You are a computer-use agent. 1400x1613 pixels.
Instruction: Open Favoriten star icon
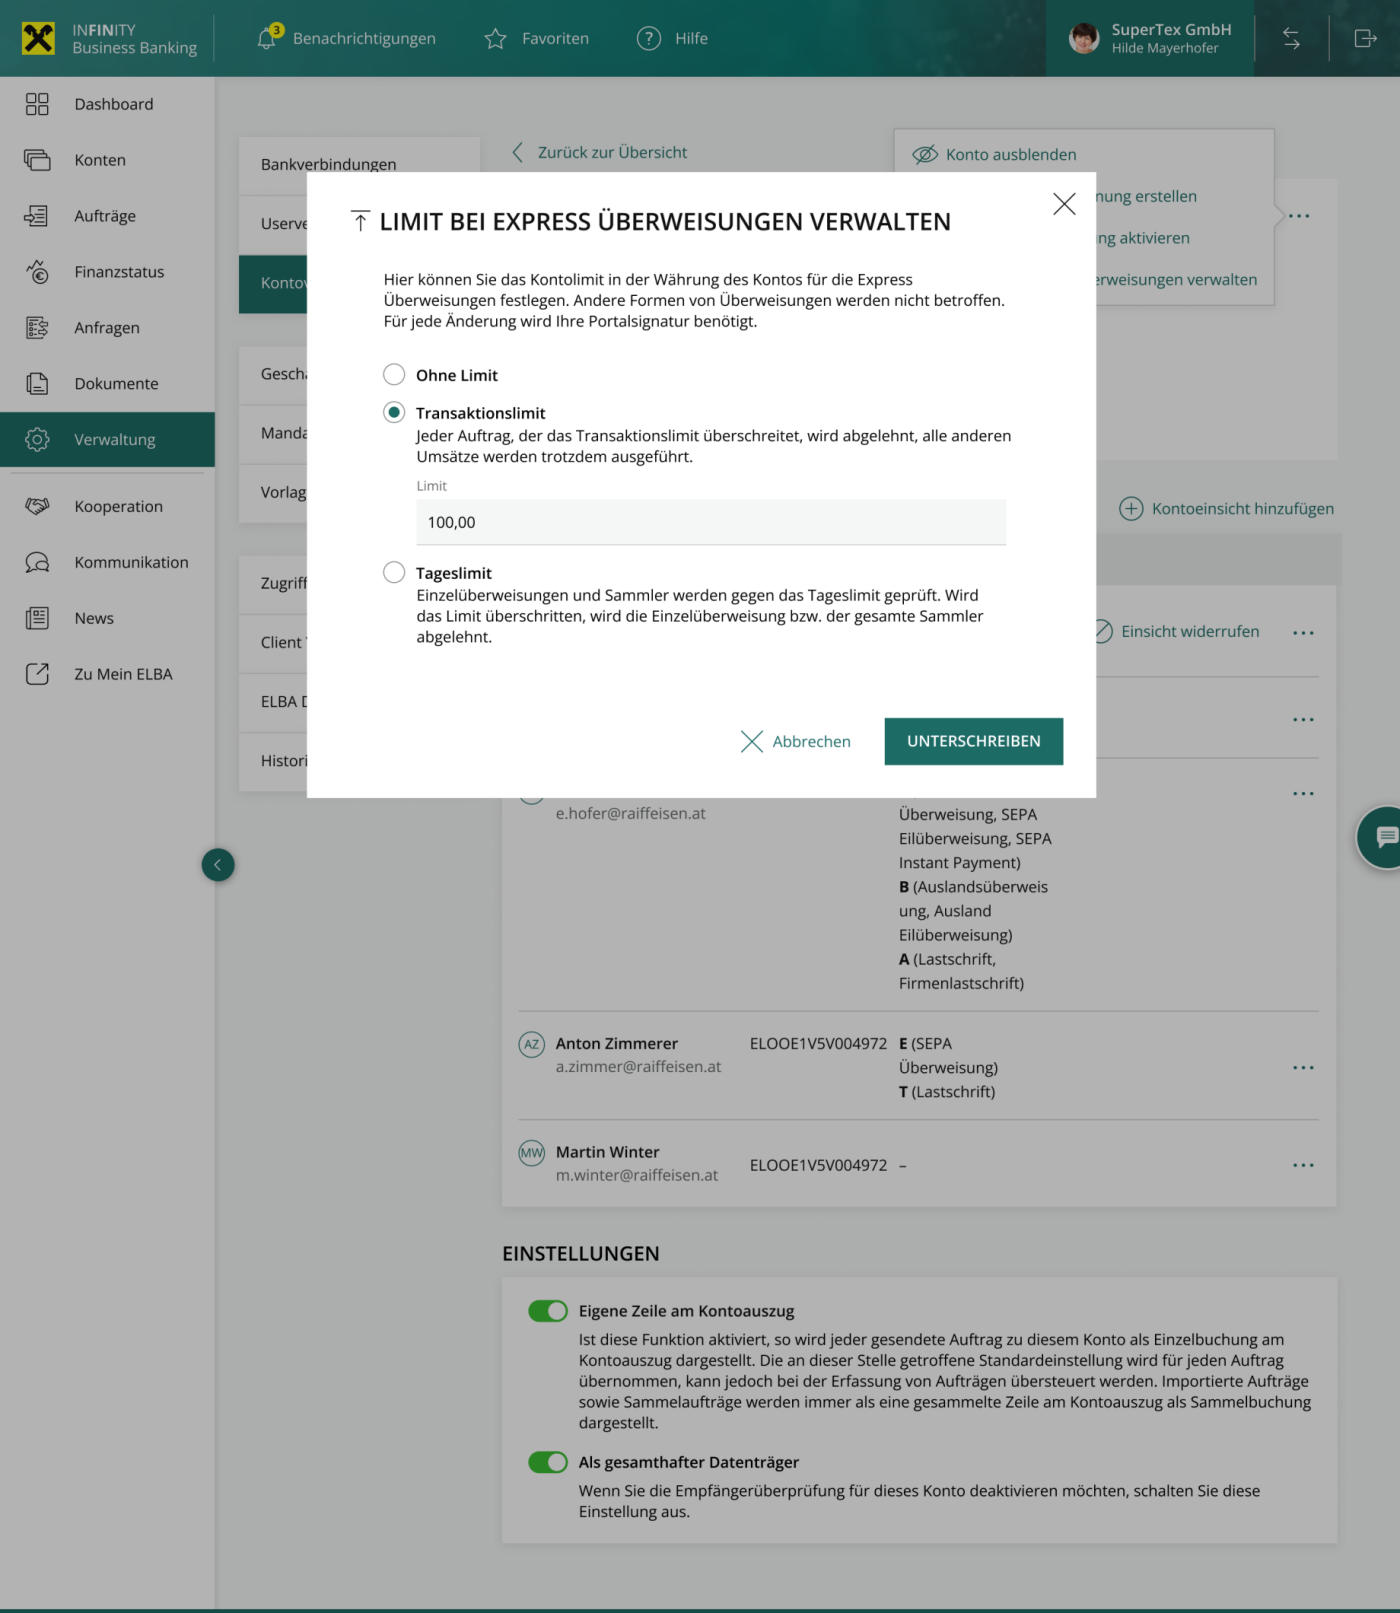[x=495, y=39]
